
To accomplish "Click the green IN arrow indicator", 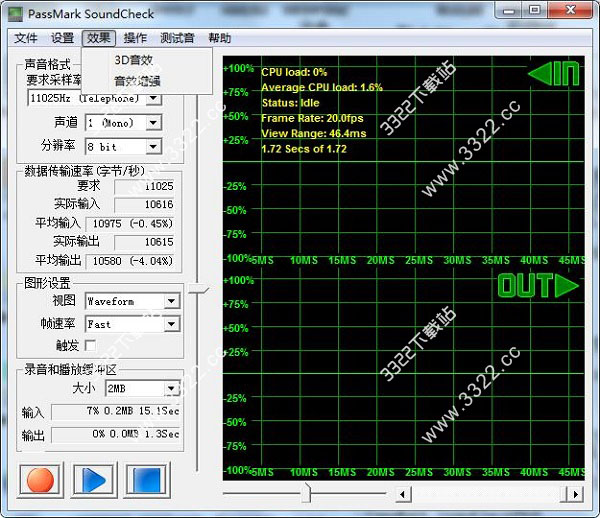I will (x=553, y=74).
